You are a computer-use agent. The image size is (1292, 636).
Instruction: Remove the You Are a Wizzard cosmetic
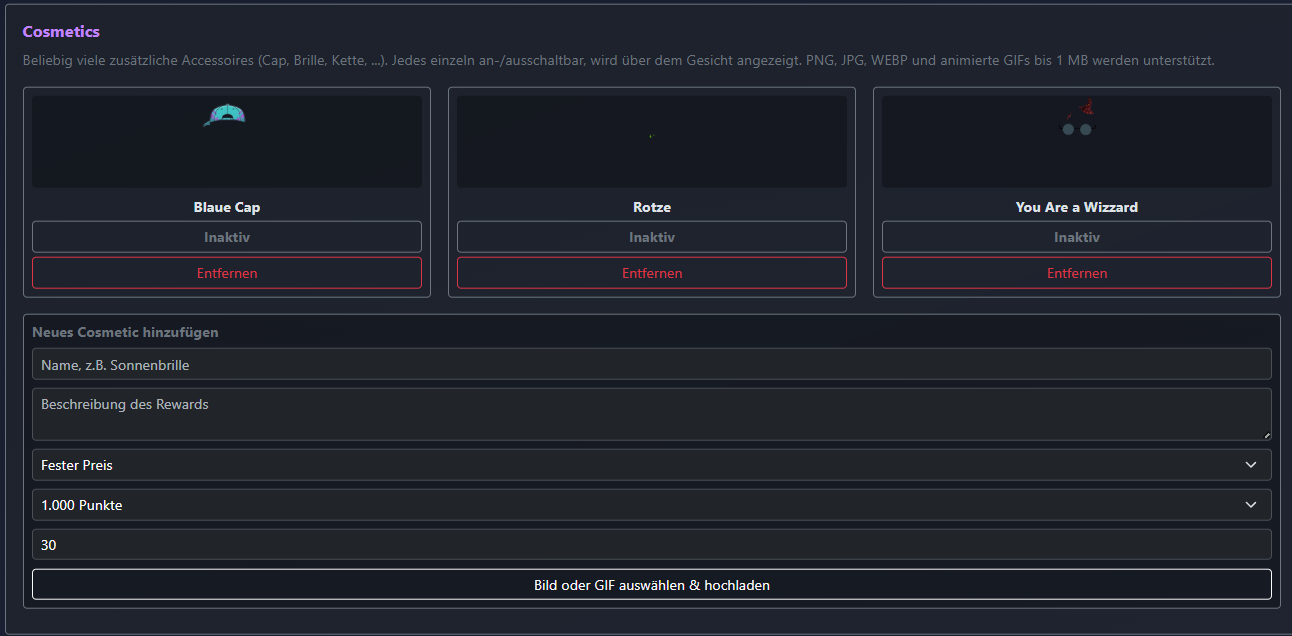(1077, 273)
